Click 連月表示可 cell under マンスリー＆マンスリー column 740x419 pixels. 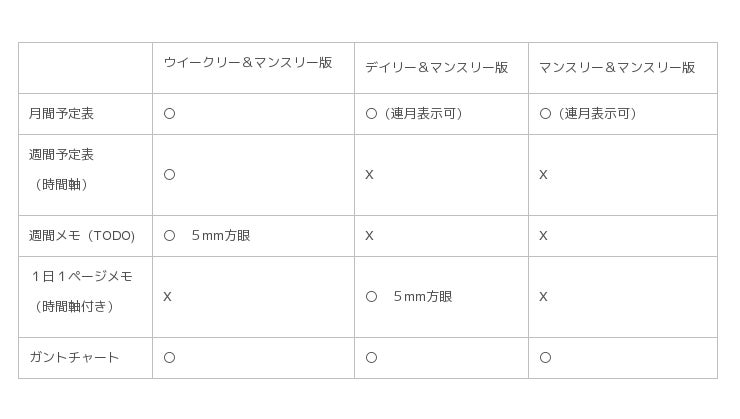[x=590, y=114]
